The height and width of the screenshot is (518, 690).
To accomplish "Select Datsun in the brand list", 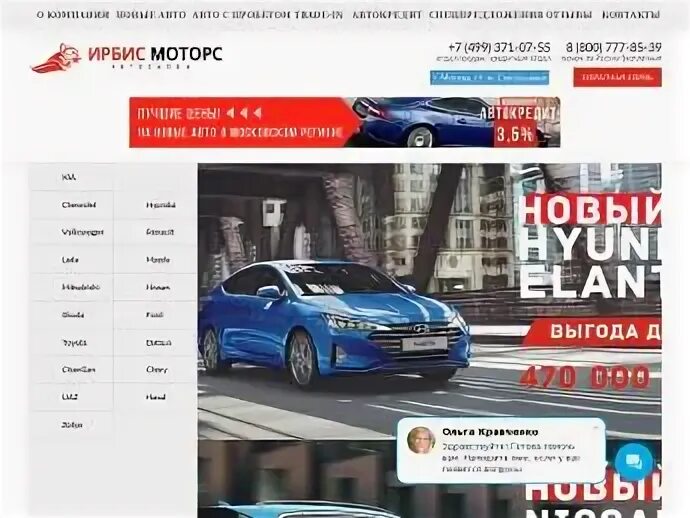I will pyautogui.click(x=158, y=342).
